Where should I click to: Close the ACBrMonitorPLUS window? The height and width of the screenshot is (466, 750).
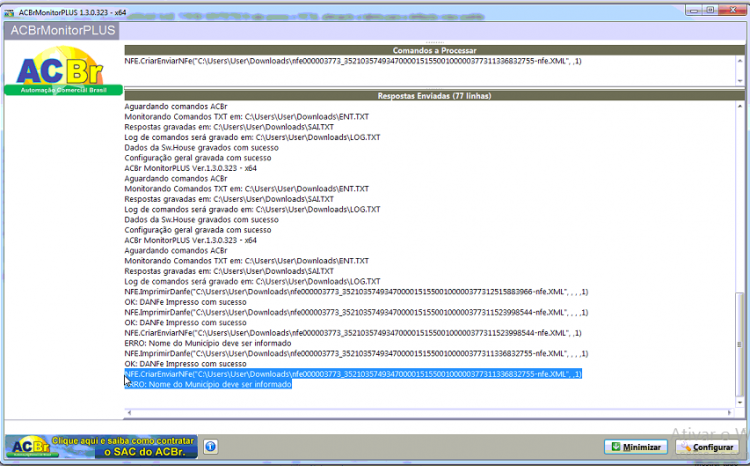tap(732, 10)
